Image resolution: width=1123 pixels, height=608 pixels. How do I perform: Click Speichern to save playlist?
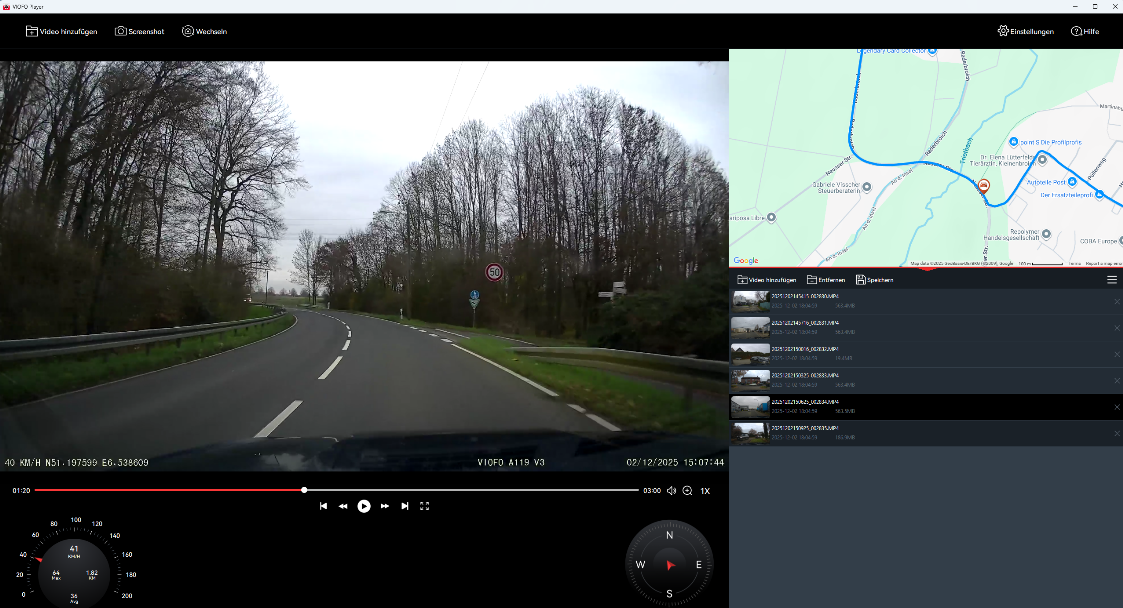click(874, 280)
